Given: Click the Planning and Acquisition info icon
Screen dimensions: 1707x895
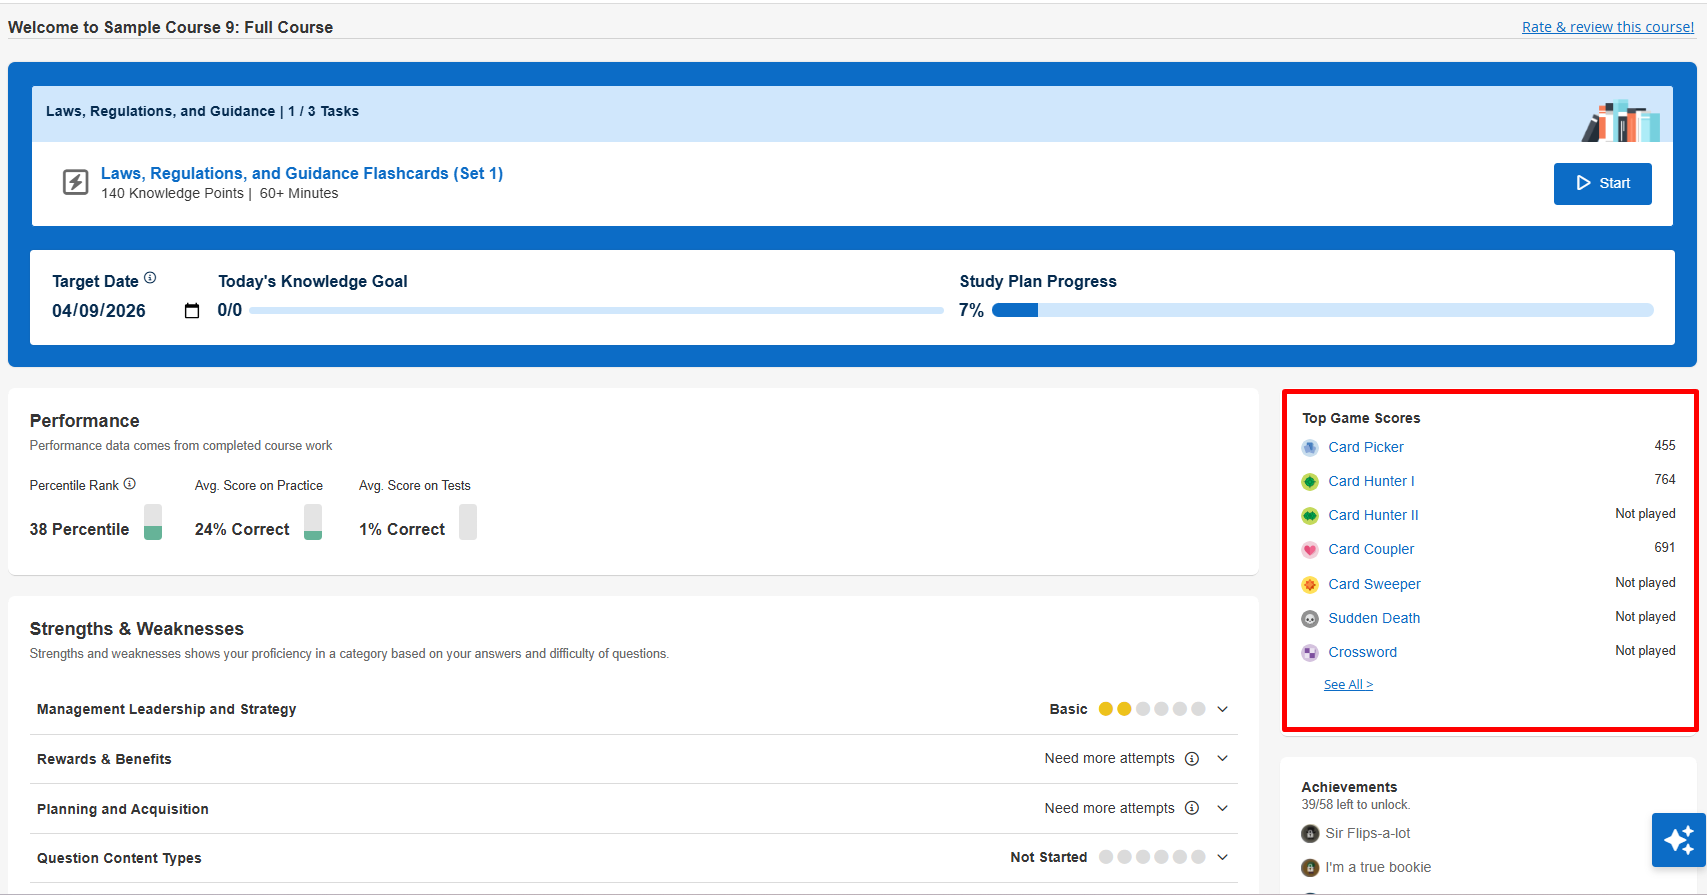Looking at the screenshot, I should (1192, 808).
